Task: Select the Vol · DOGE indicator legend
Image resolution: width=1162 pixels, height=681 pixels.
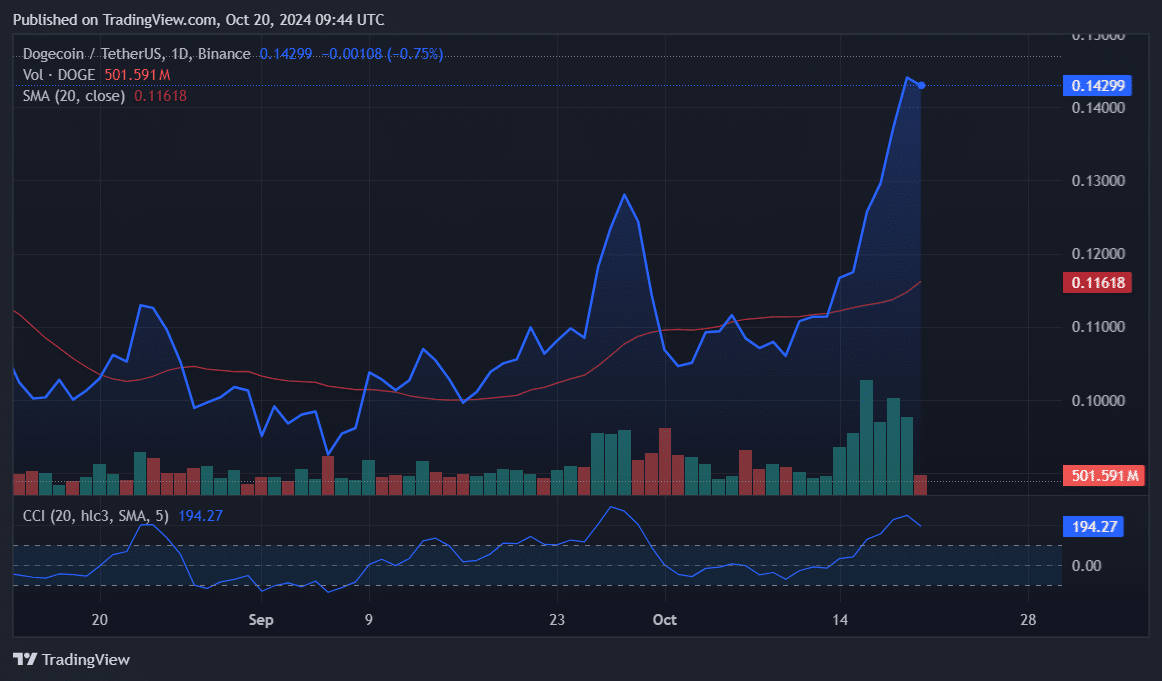Action: [59, 75]
